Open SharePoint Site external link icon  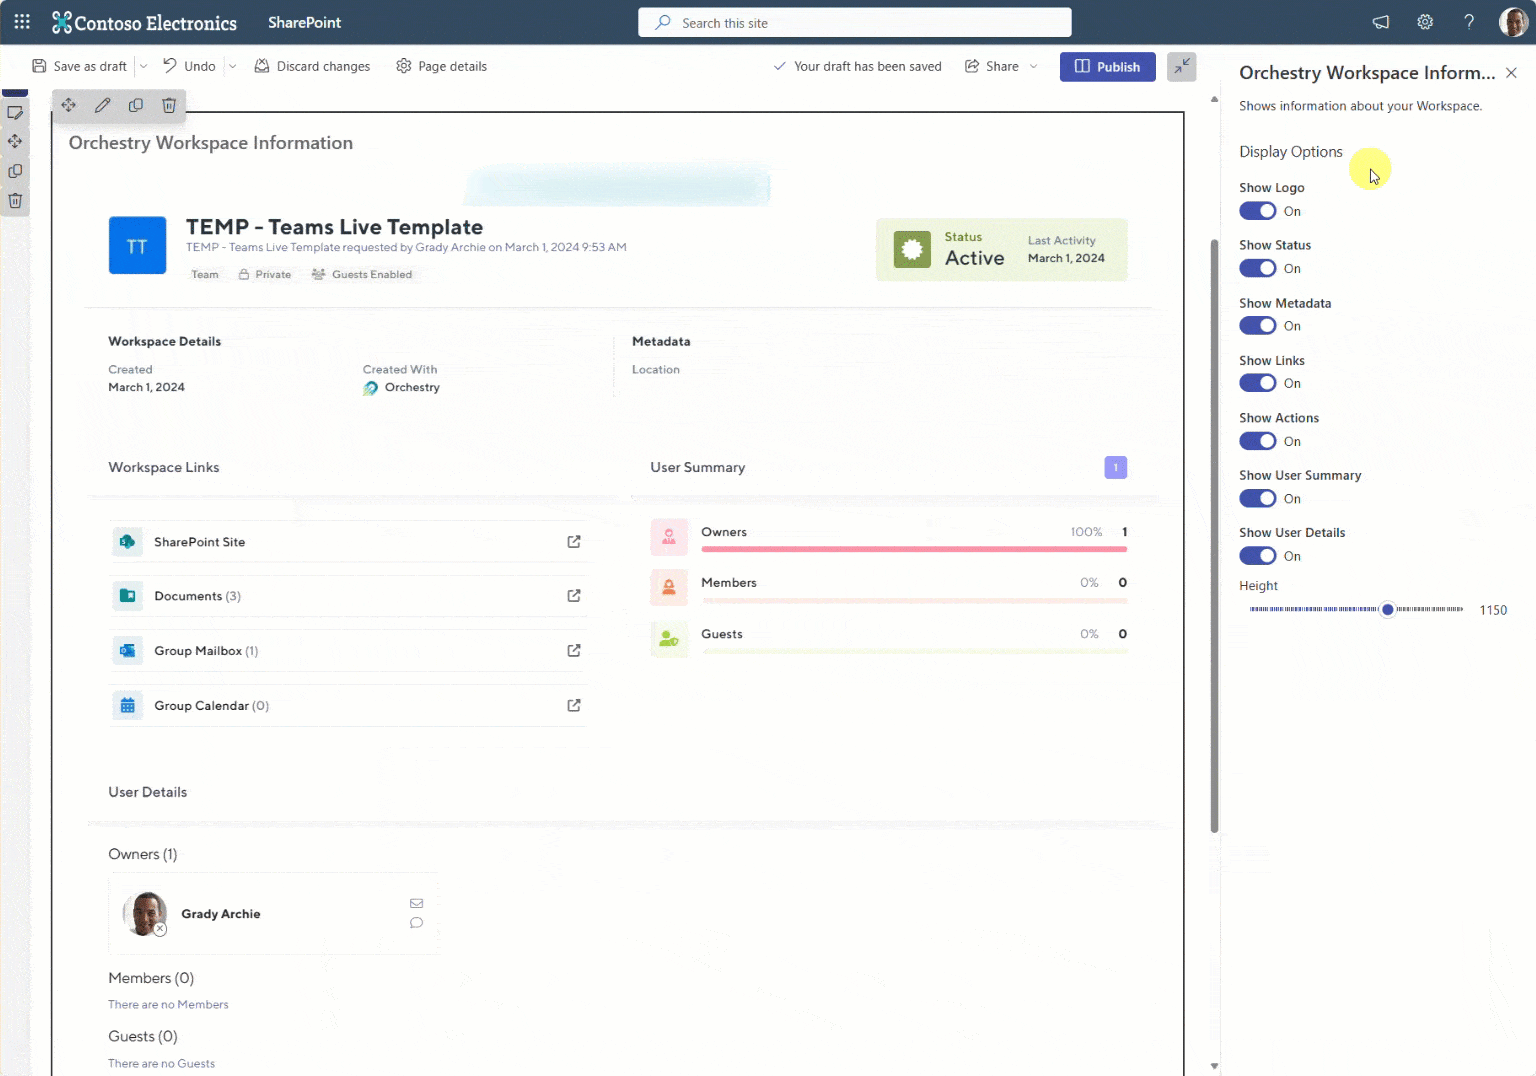point(574,542)
